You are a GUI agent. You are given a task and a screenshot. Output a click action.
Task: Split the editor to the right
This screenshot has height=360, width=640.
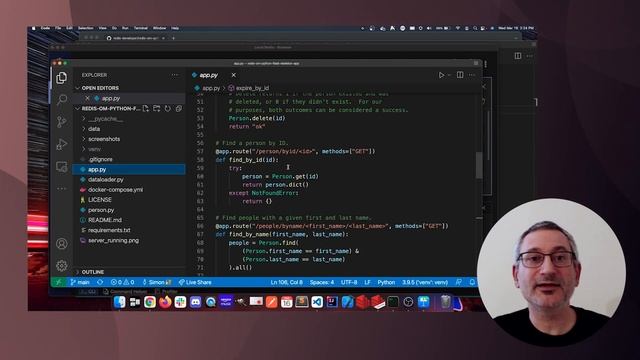click(460, 75)
